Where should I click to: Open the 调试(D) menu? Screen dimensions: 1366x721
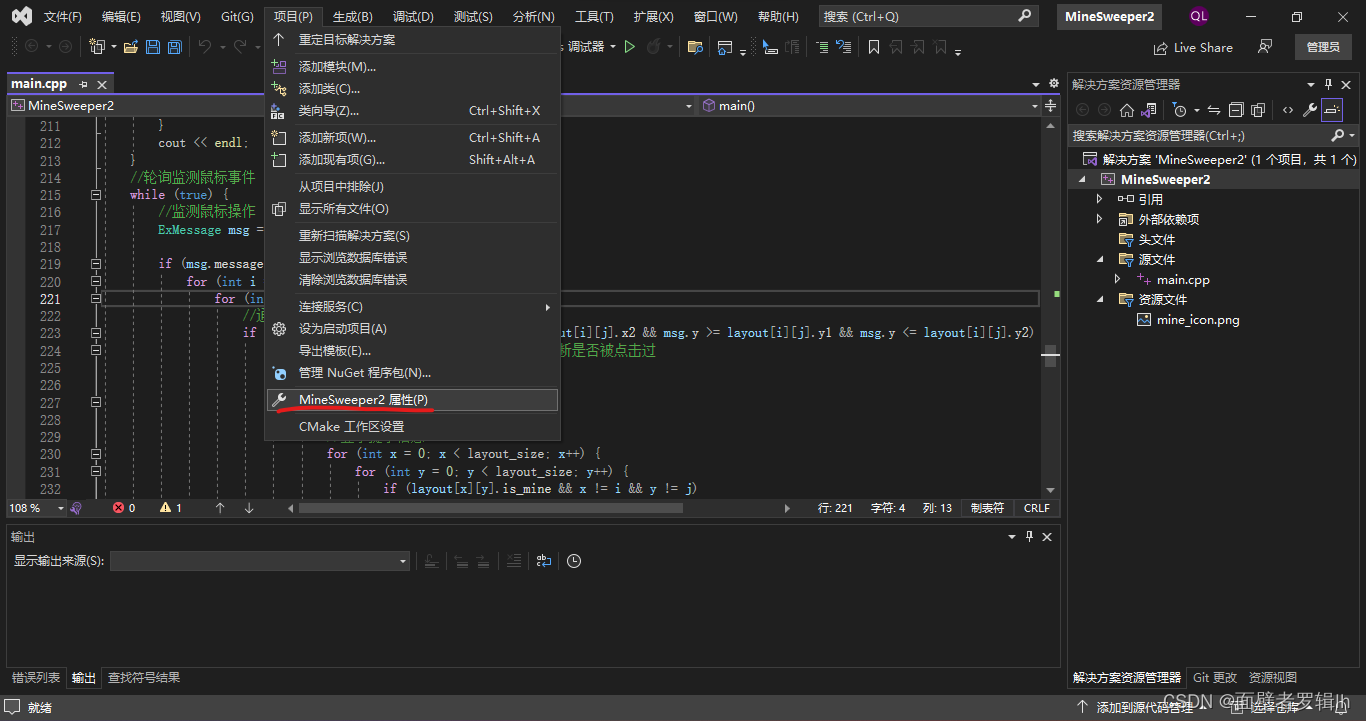(x=413, y=16)
